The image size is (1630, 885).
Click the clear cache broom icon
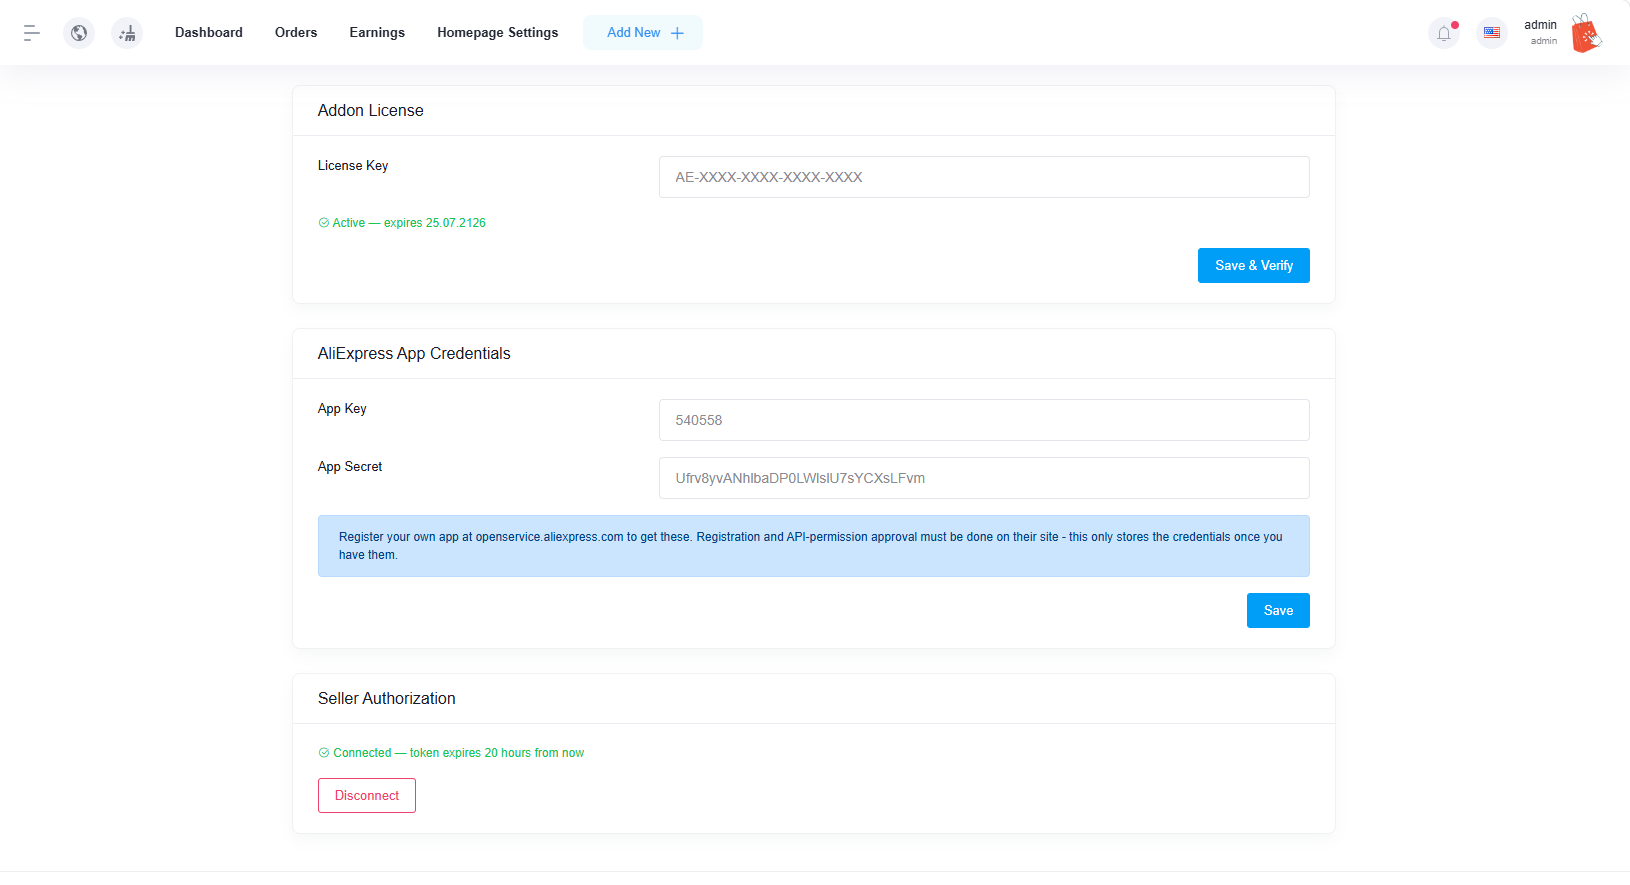(127, 33)
